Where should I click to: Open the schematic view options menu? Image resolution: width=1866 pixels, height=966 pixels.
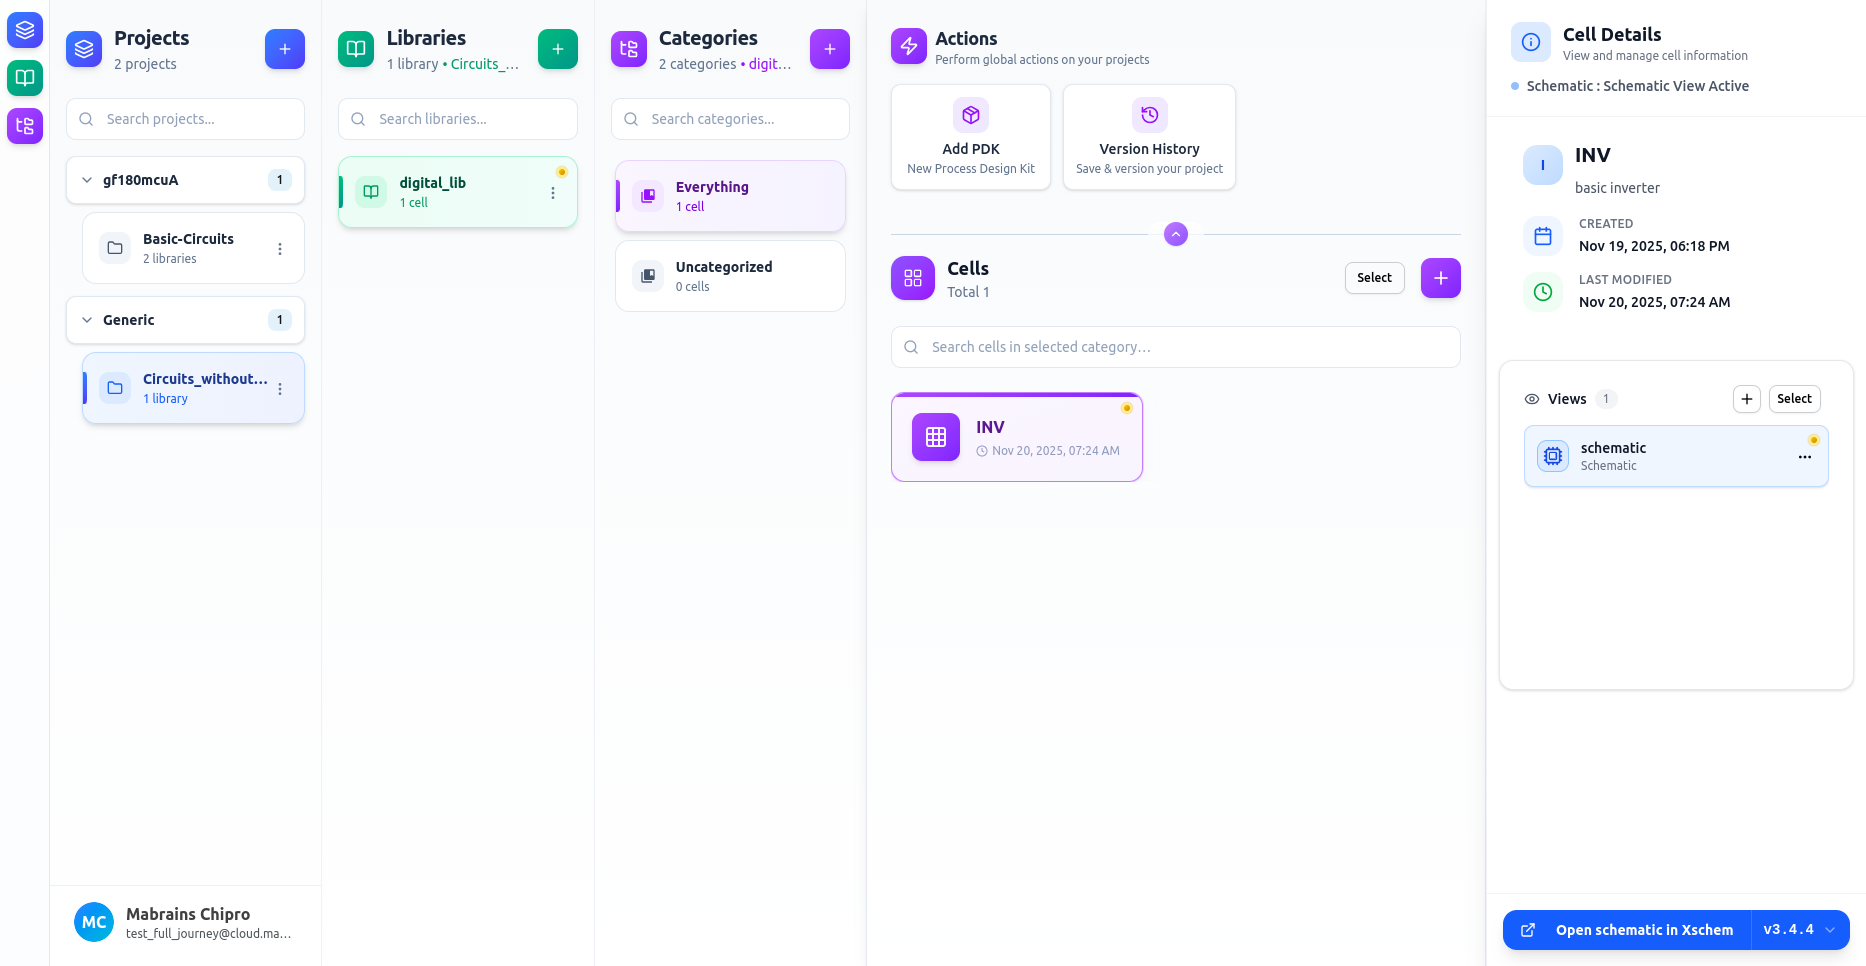(1805, 456)
